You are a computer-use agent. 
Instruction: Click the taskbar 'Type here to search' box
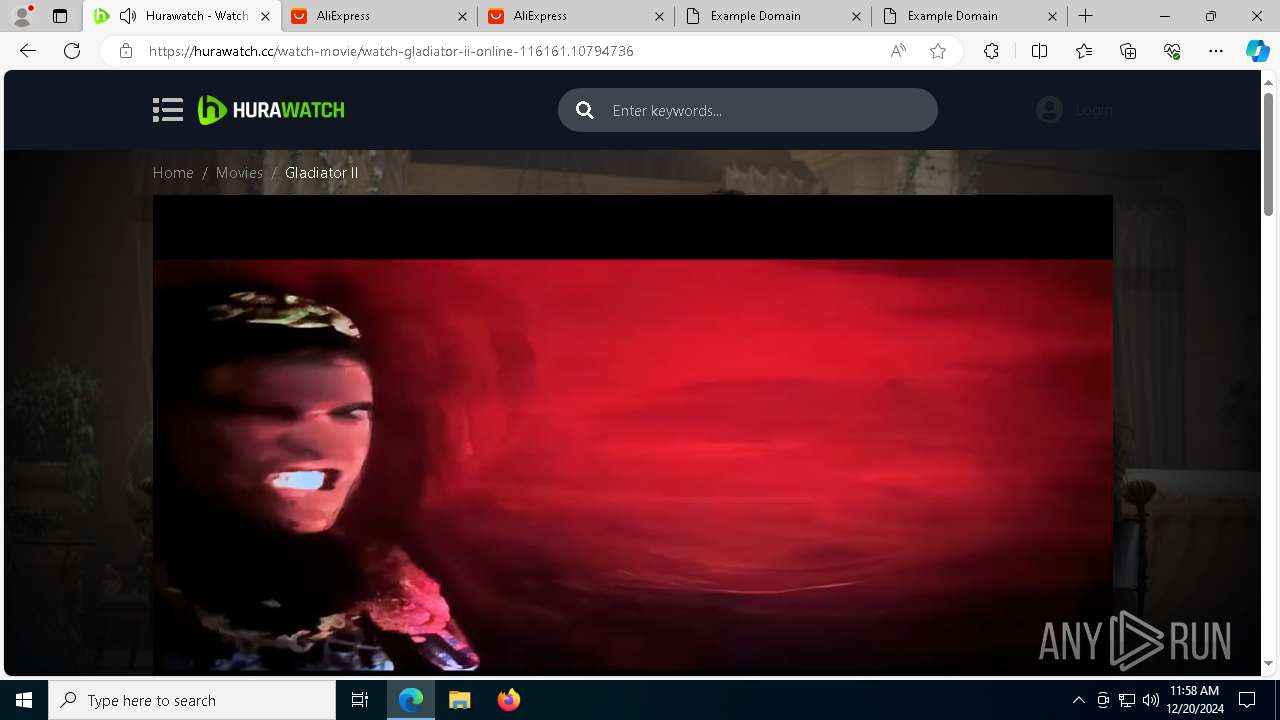(x=192, y=700)
